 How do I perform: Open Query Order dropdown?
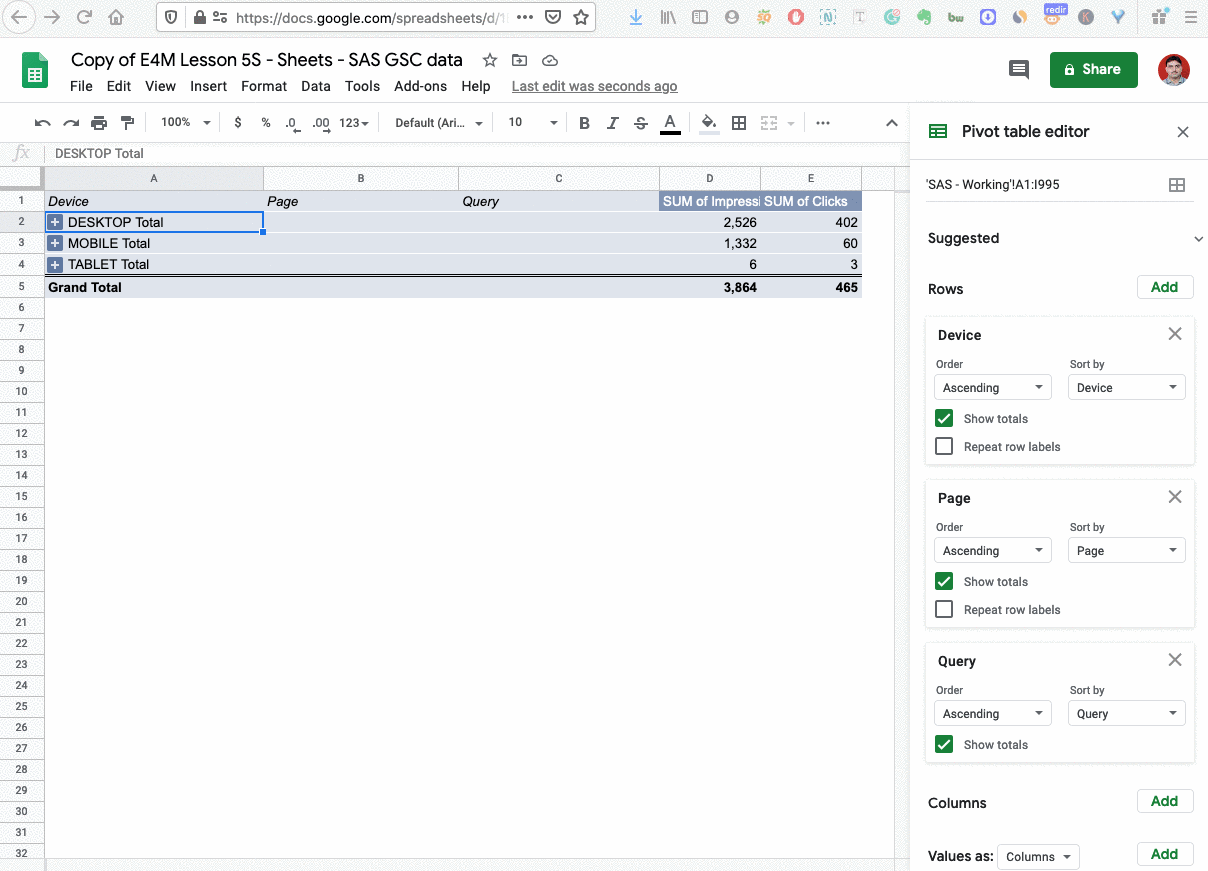[993, 713]
